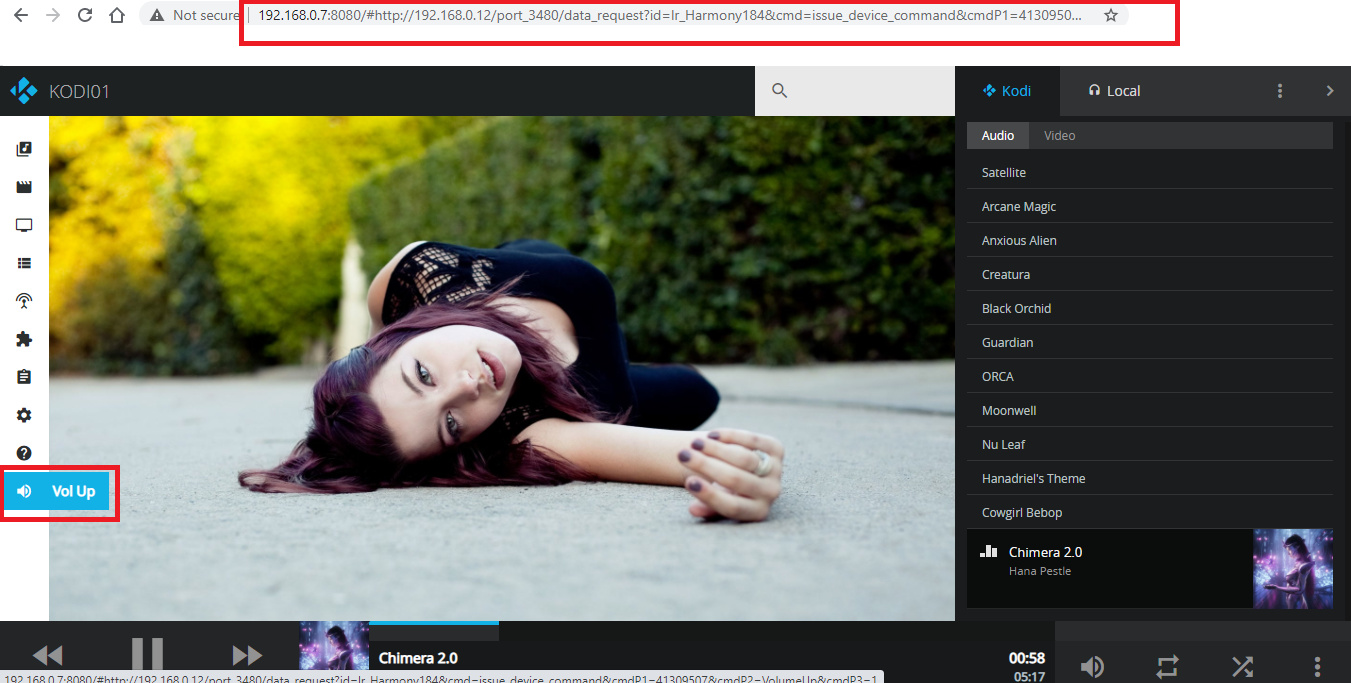Play Black Orchid from the playlist

[x=1150, y=309]
